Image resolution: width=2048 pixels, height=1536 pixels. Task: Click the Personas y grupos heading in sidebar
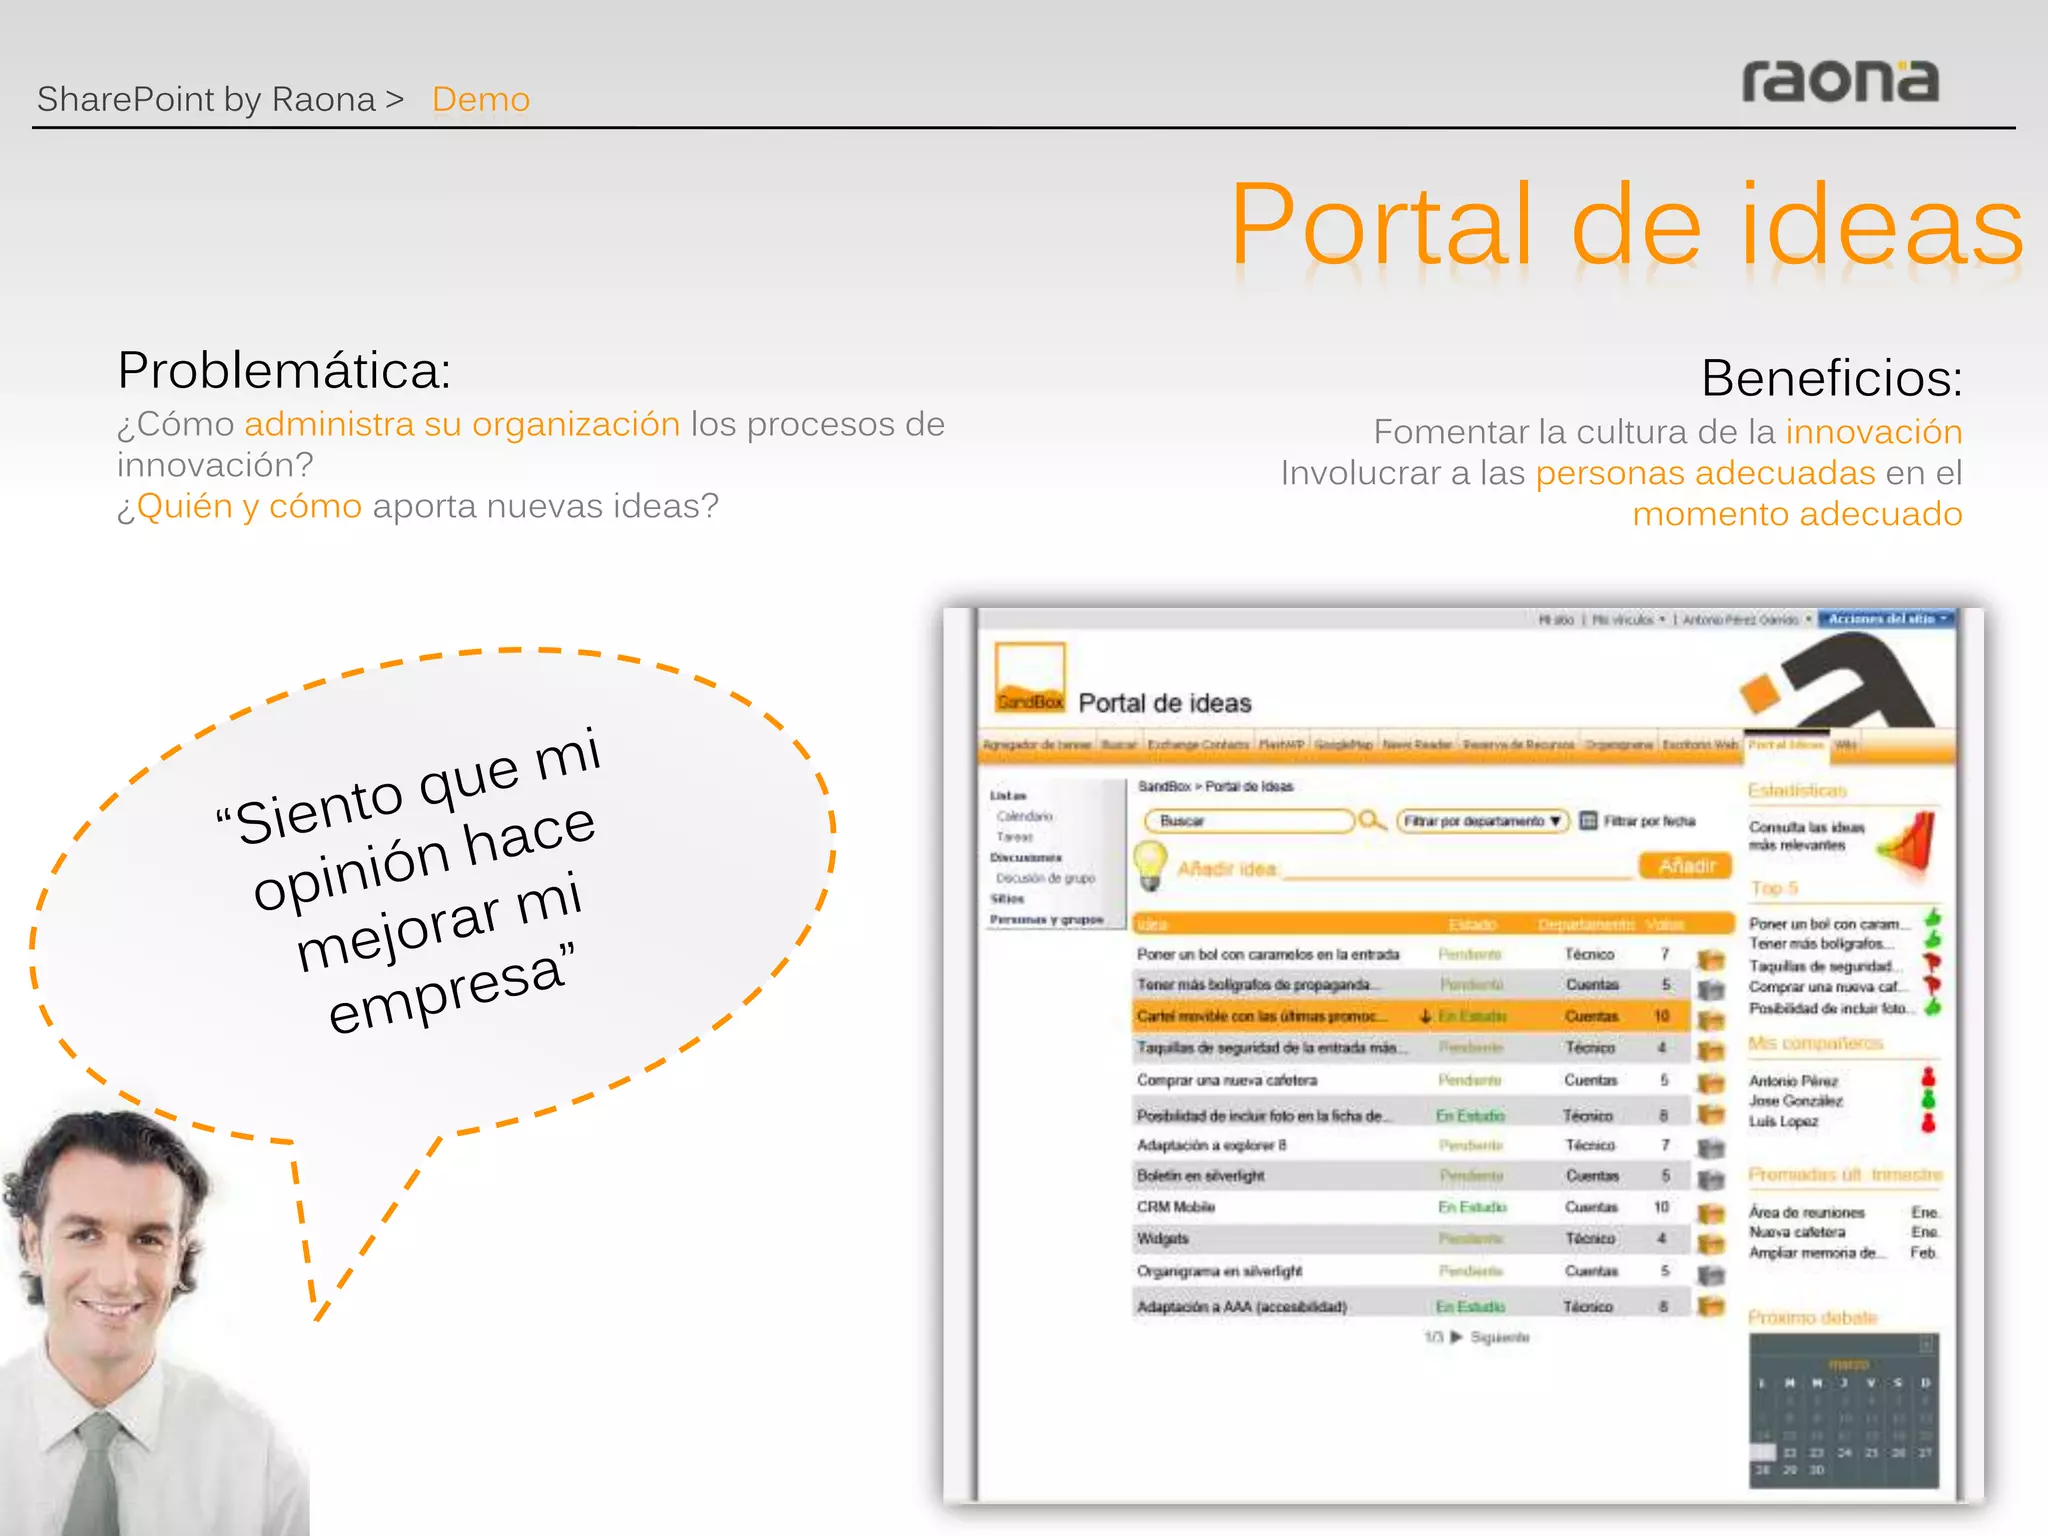click(x=1047, y=919)
